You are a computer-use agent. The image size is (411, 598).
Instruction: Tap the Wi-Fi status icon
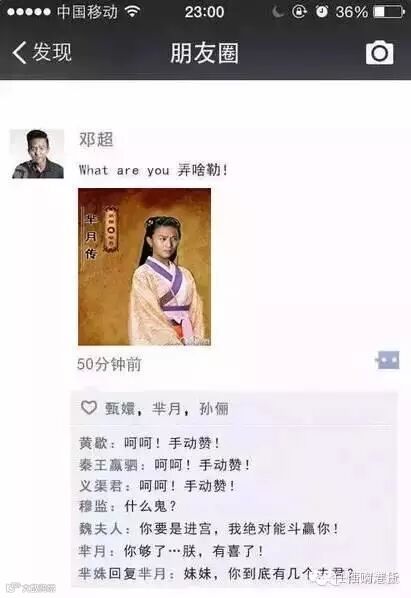132,12
